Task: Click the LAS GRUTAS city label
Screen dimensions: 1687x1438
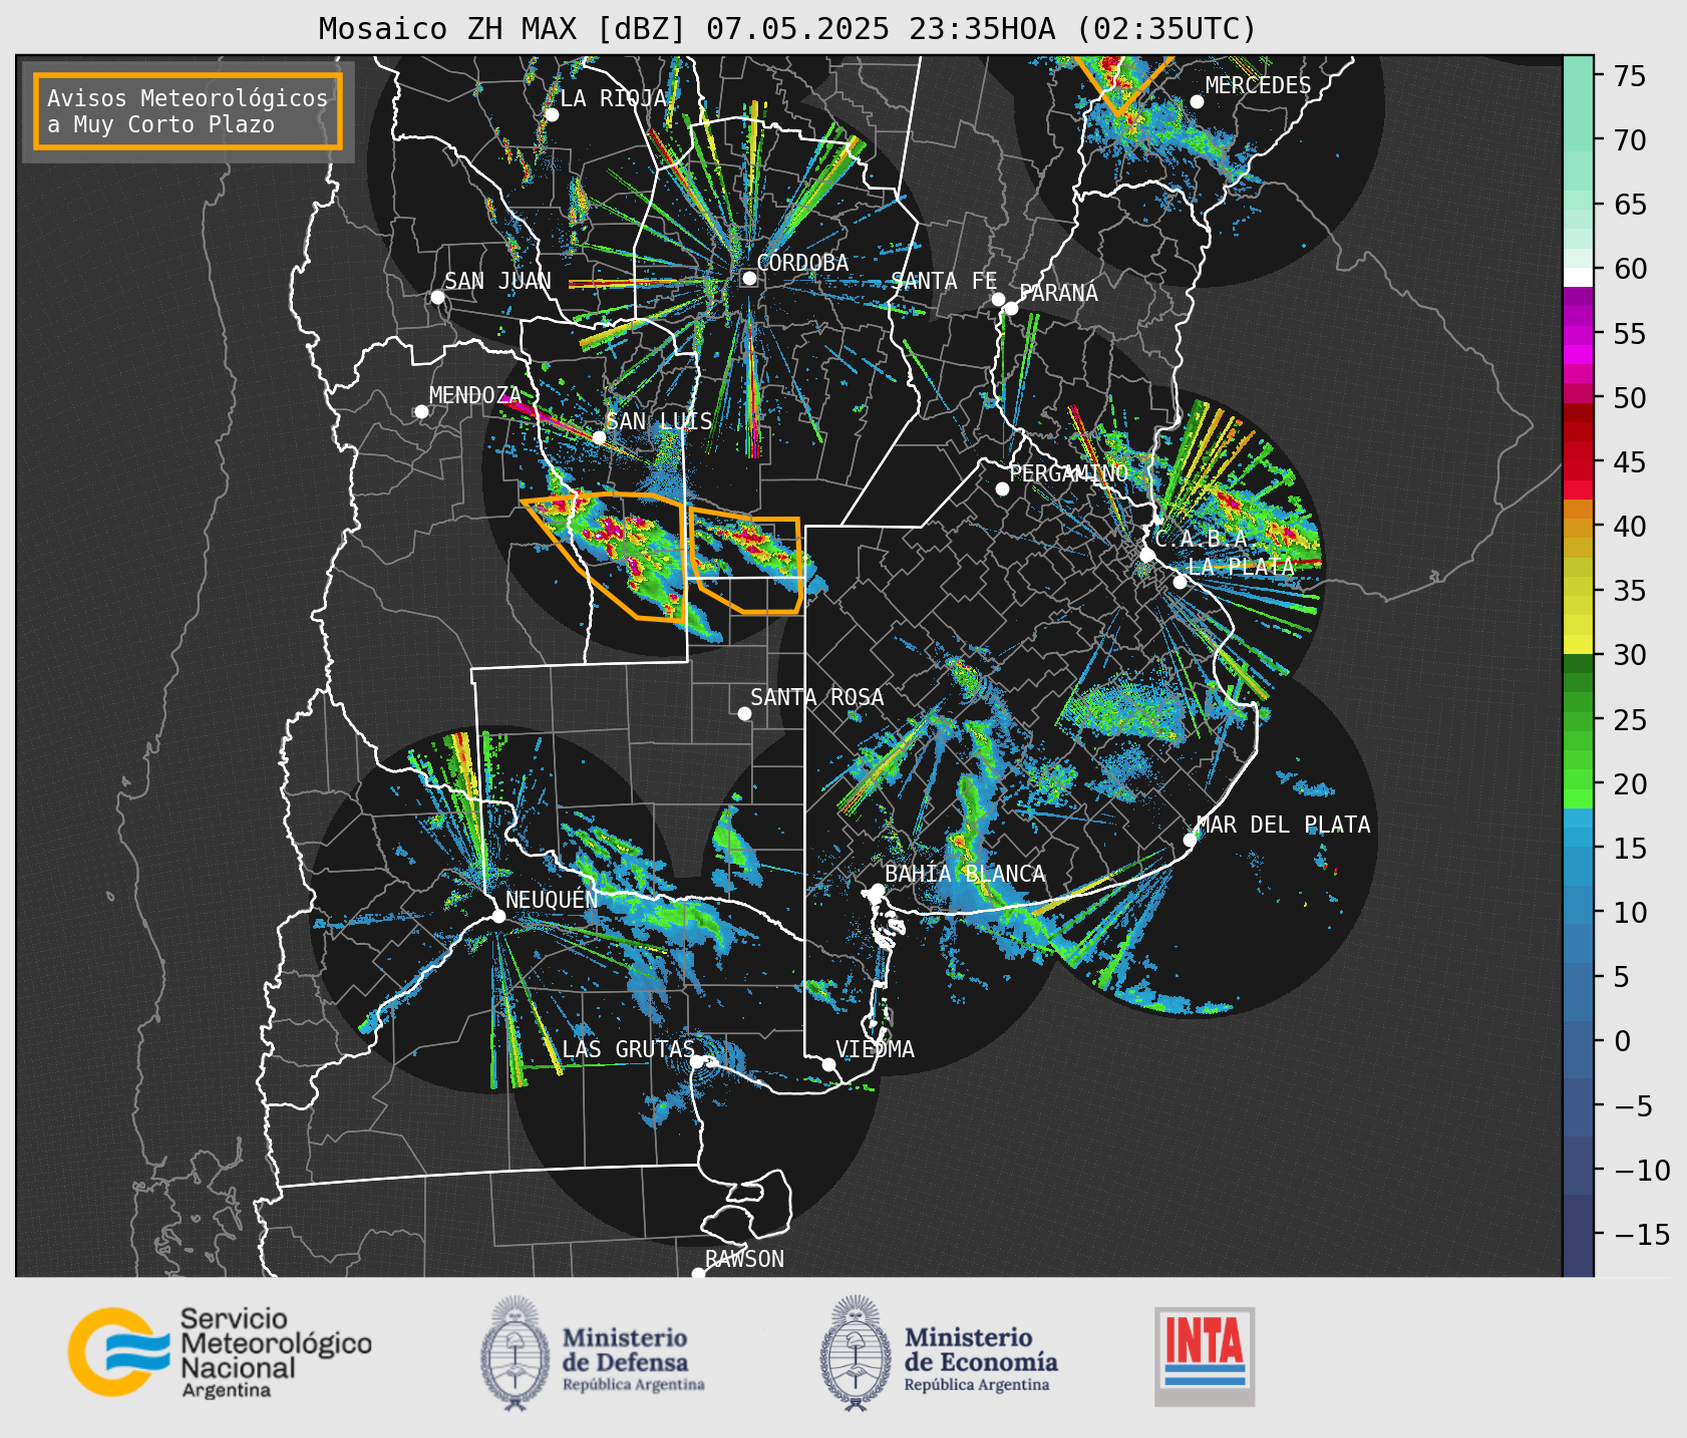Action: pos(628,1049)
